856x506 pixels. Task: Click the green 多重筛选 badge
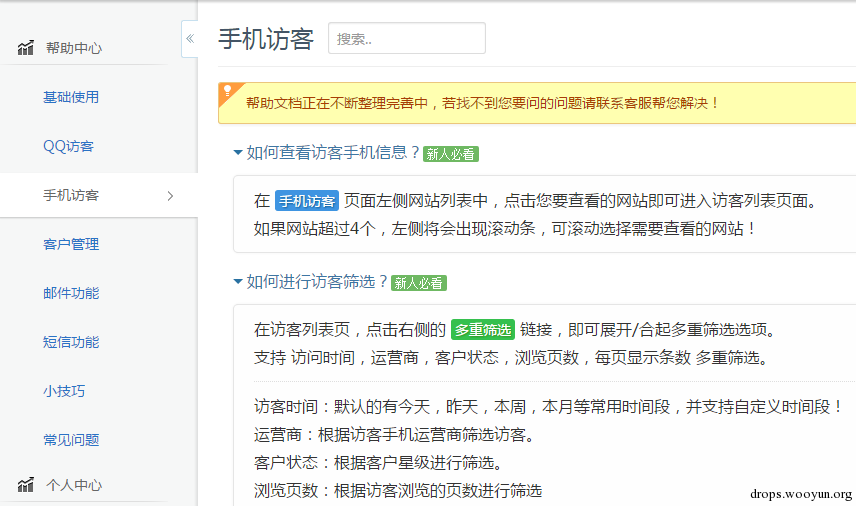point(482,329)
